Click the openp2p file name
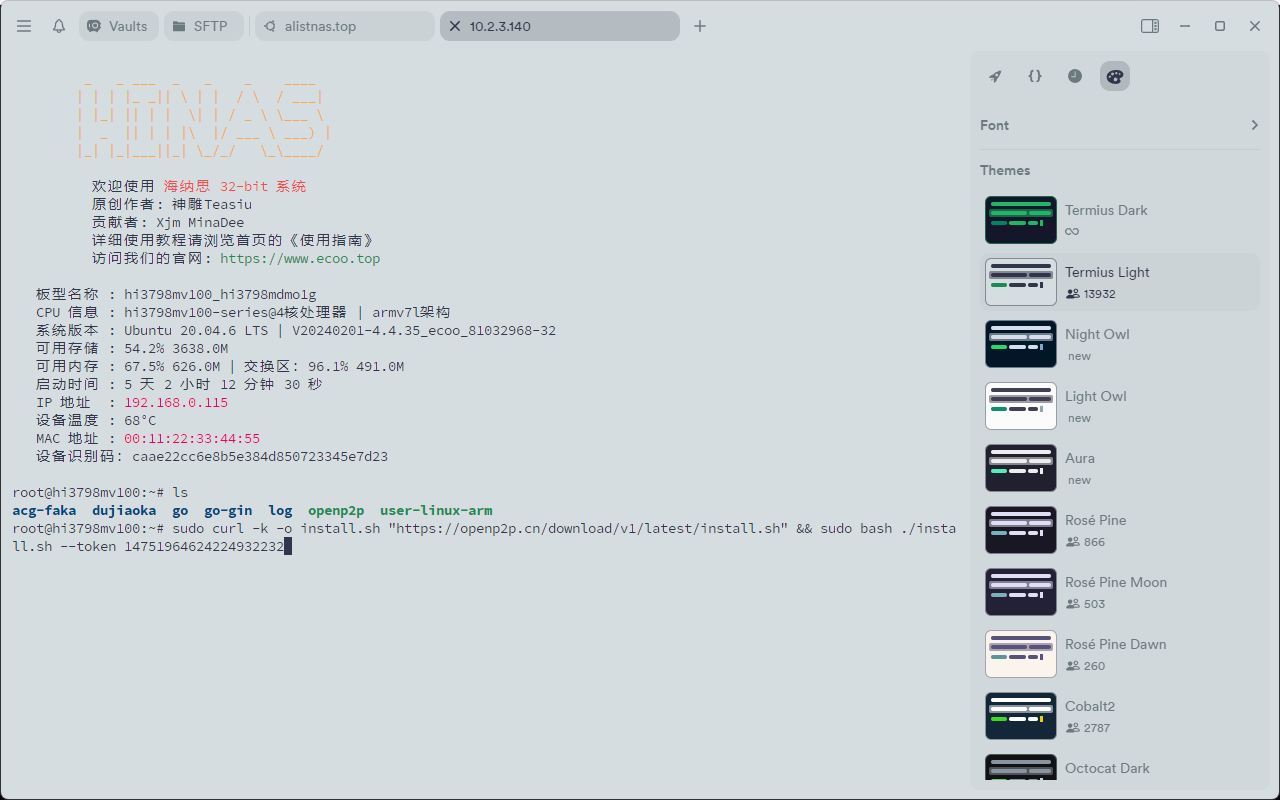Viewport: 1280px width, 800px height. (x=336, y=510)
